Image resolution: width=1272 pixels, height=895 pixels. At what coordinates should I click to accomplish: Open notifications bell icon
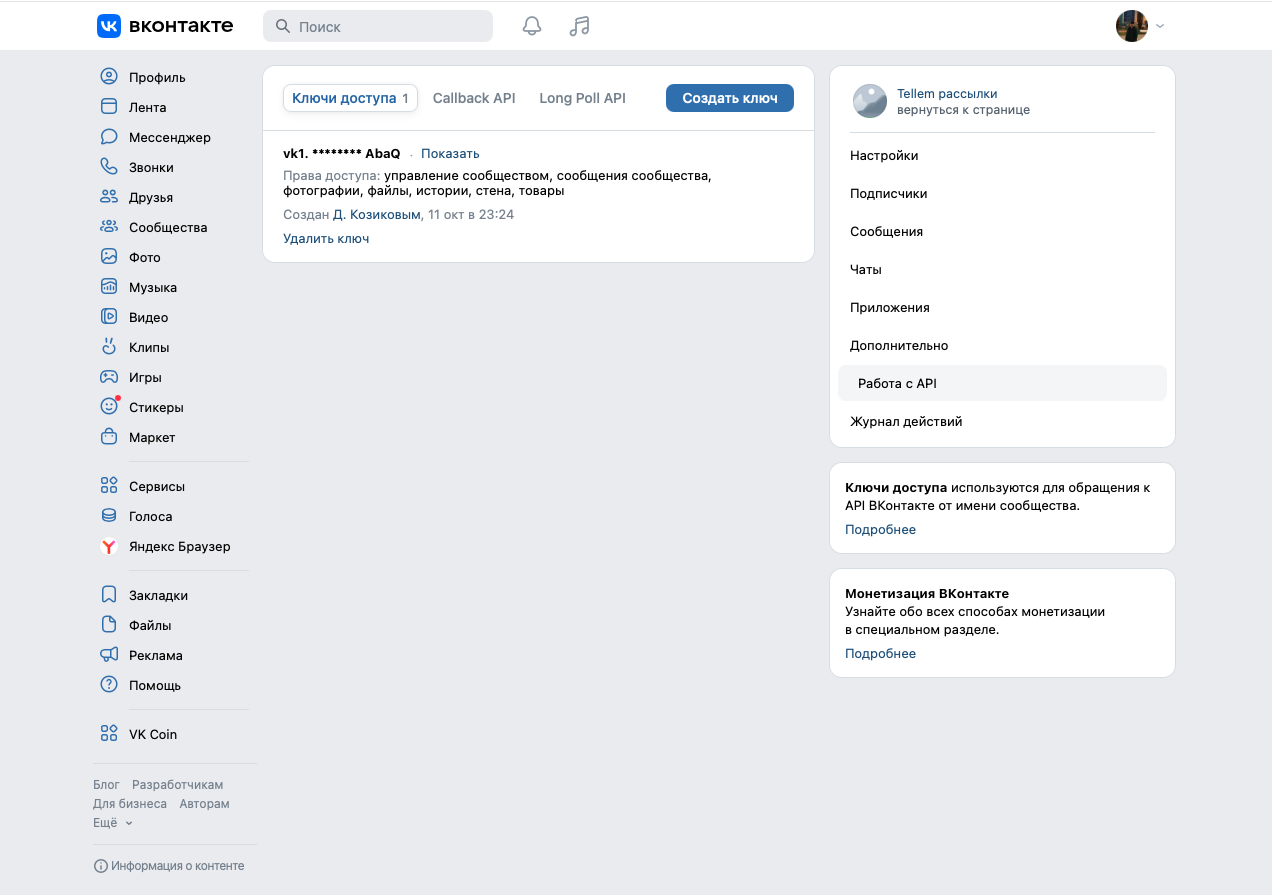point(532,26)
